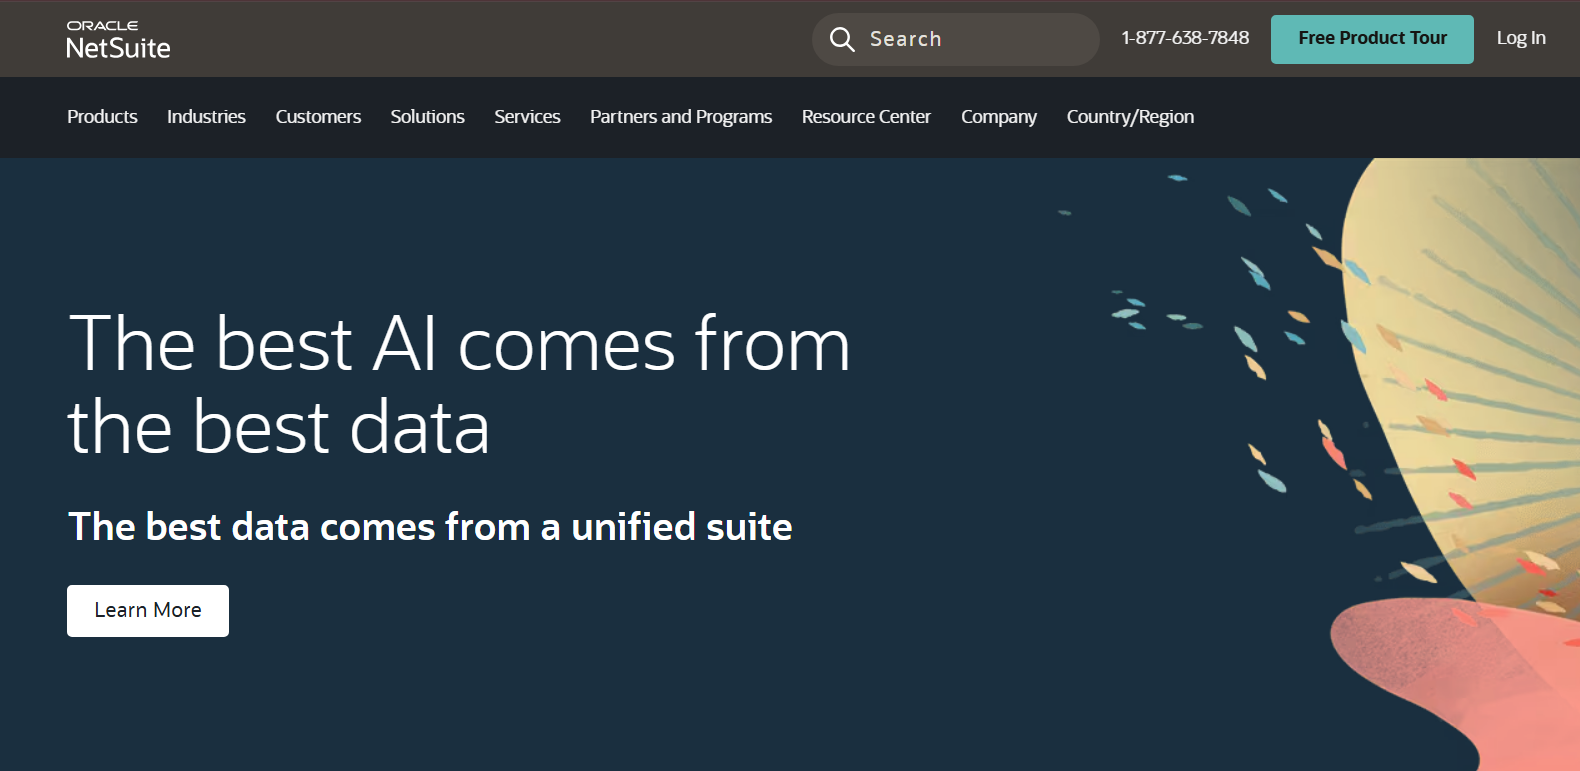
Task: Open the Services menu
Action: 527,117
